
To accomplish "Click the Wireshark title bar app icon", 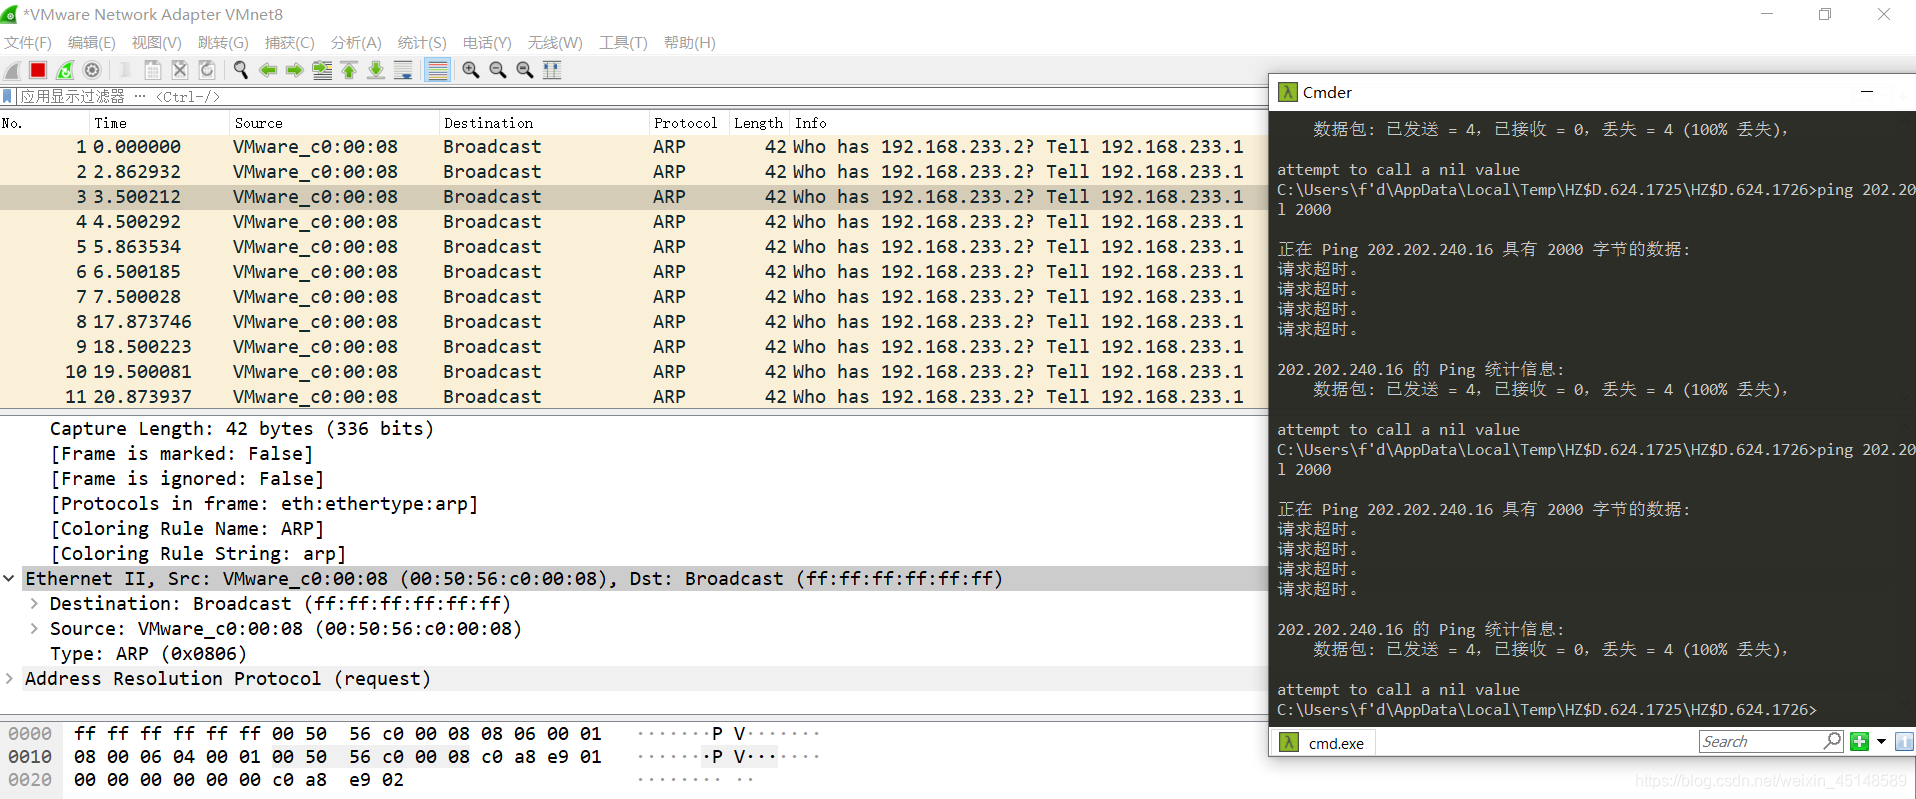I will 10,14.
